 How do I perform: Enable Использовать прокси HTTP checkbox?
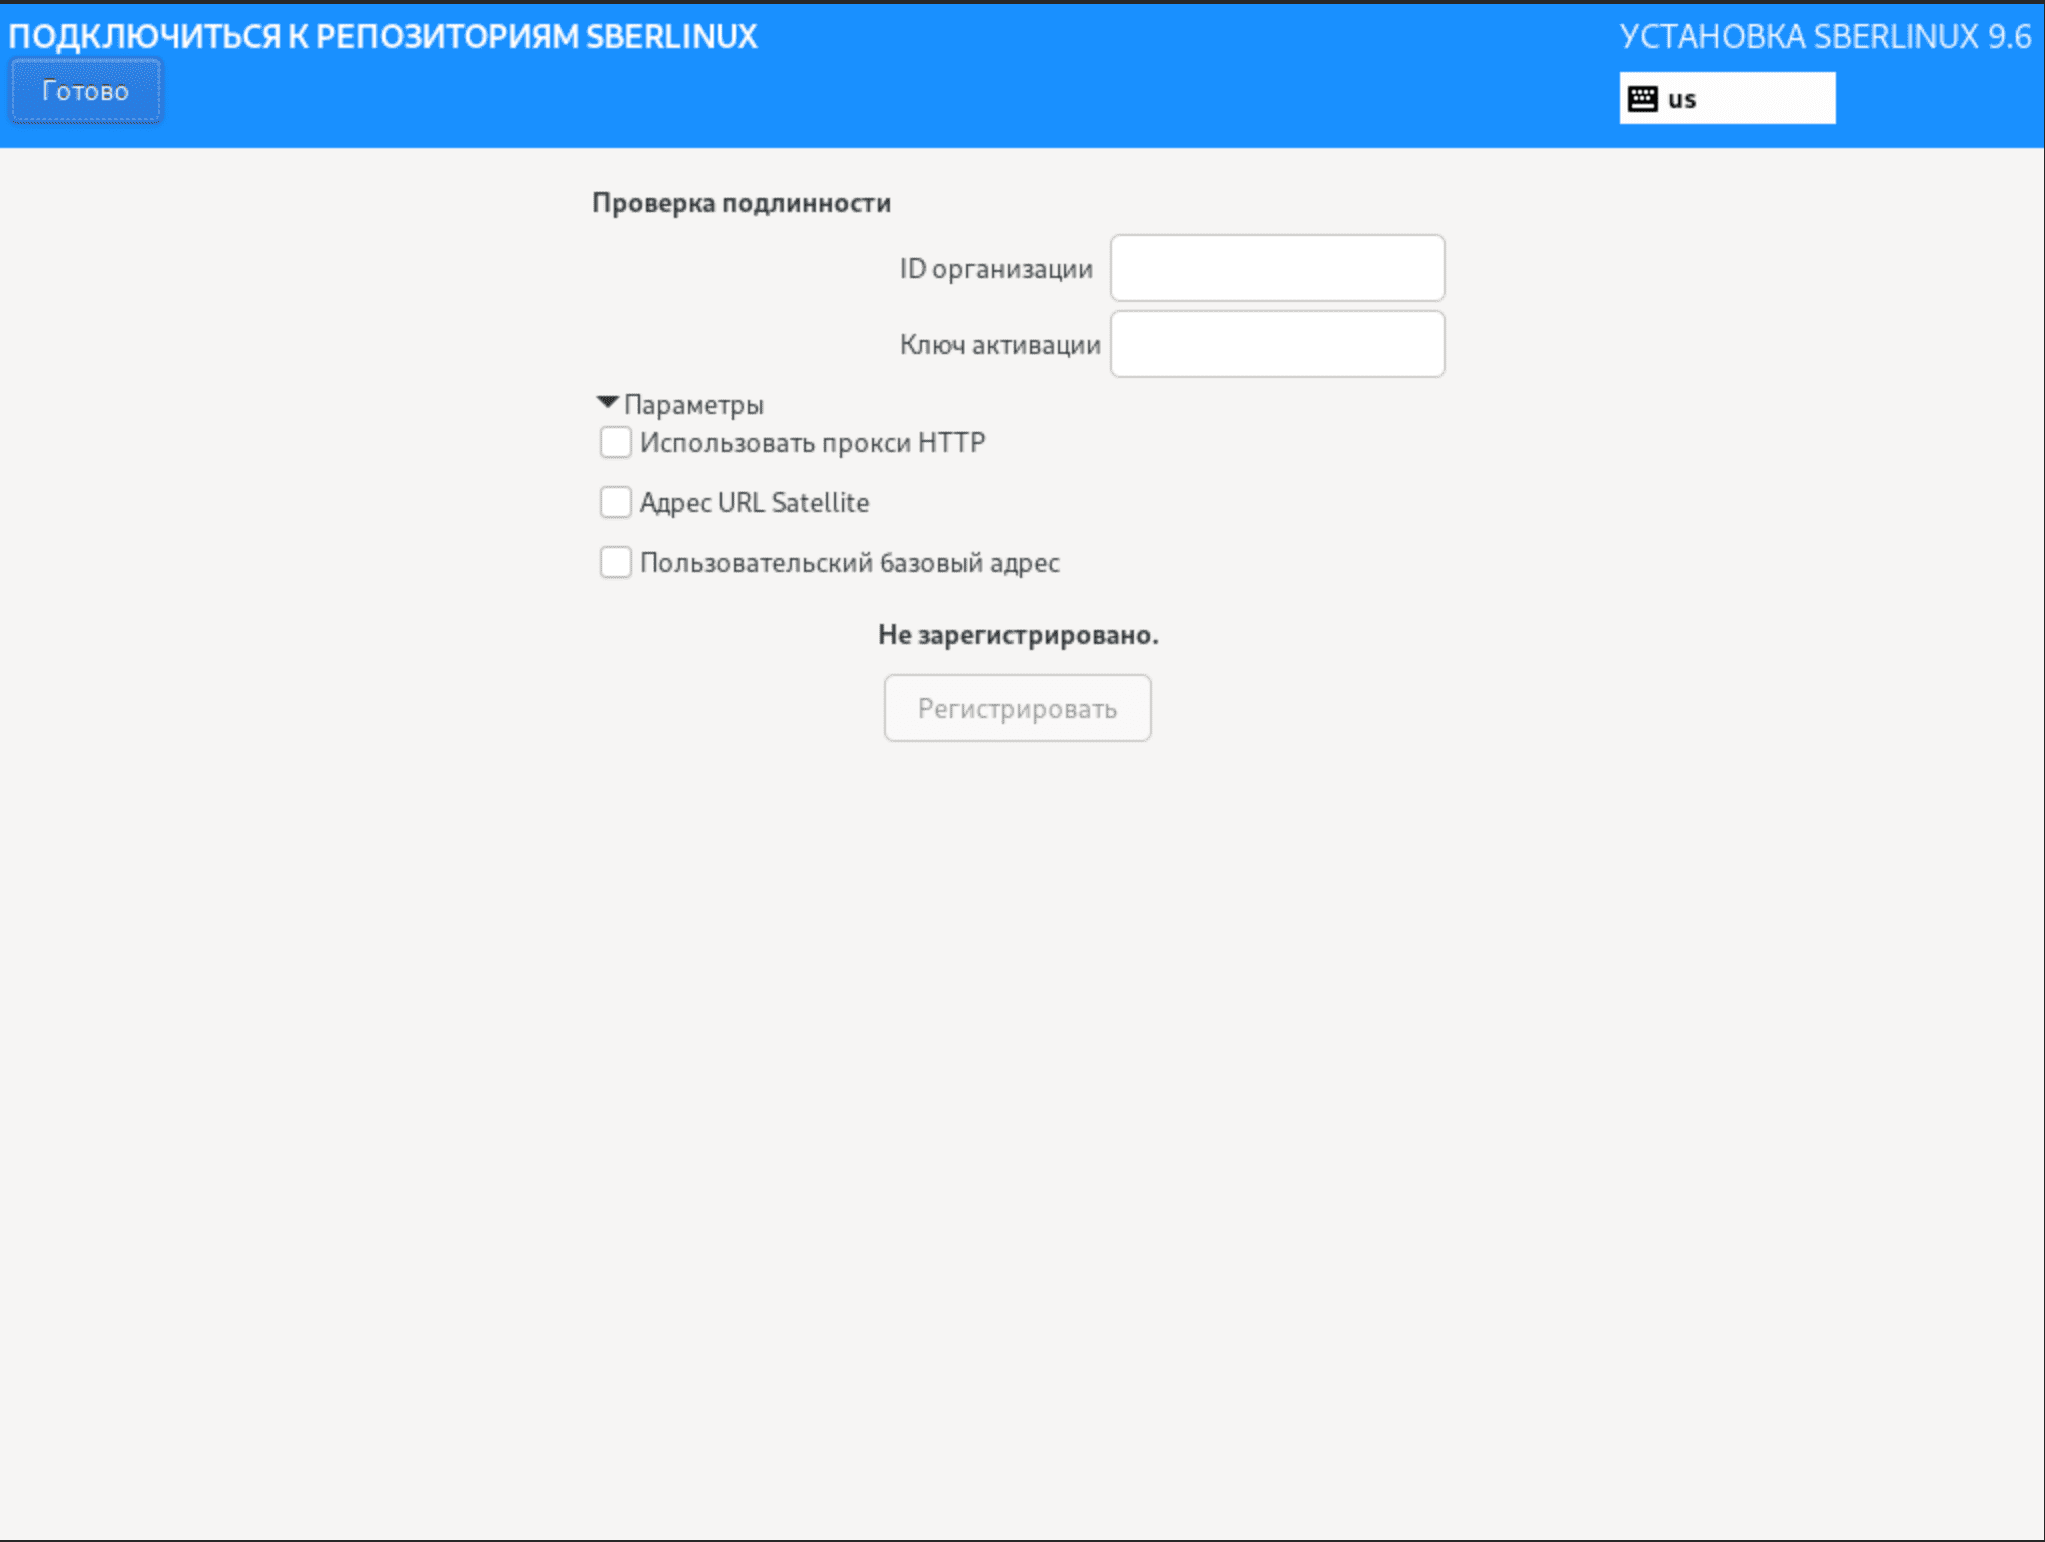pos(615,442)
